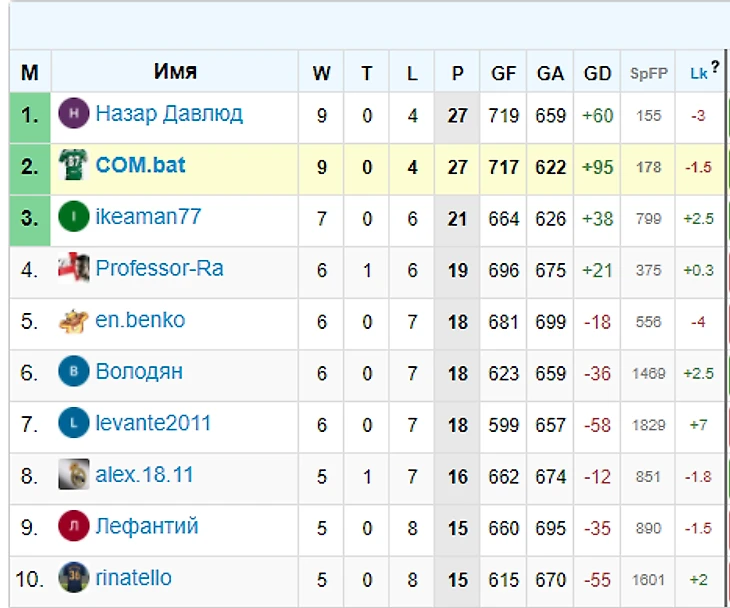This screenshot has width=730, height=608.
Task: Open the ikeaman77 profile link
Action: click(148, 217)
